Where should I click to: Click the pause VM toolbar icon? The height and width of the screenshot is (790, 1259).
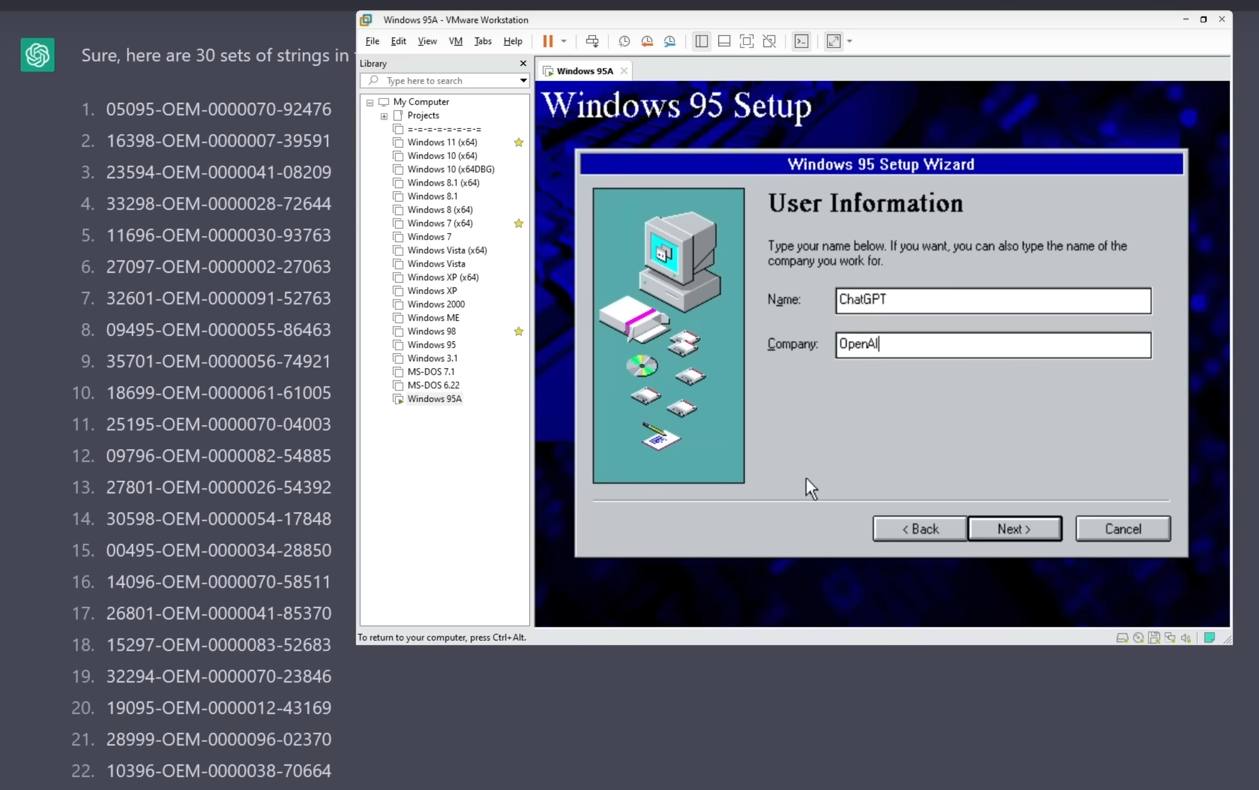(548, 41)
